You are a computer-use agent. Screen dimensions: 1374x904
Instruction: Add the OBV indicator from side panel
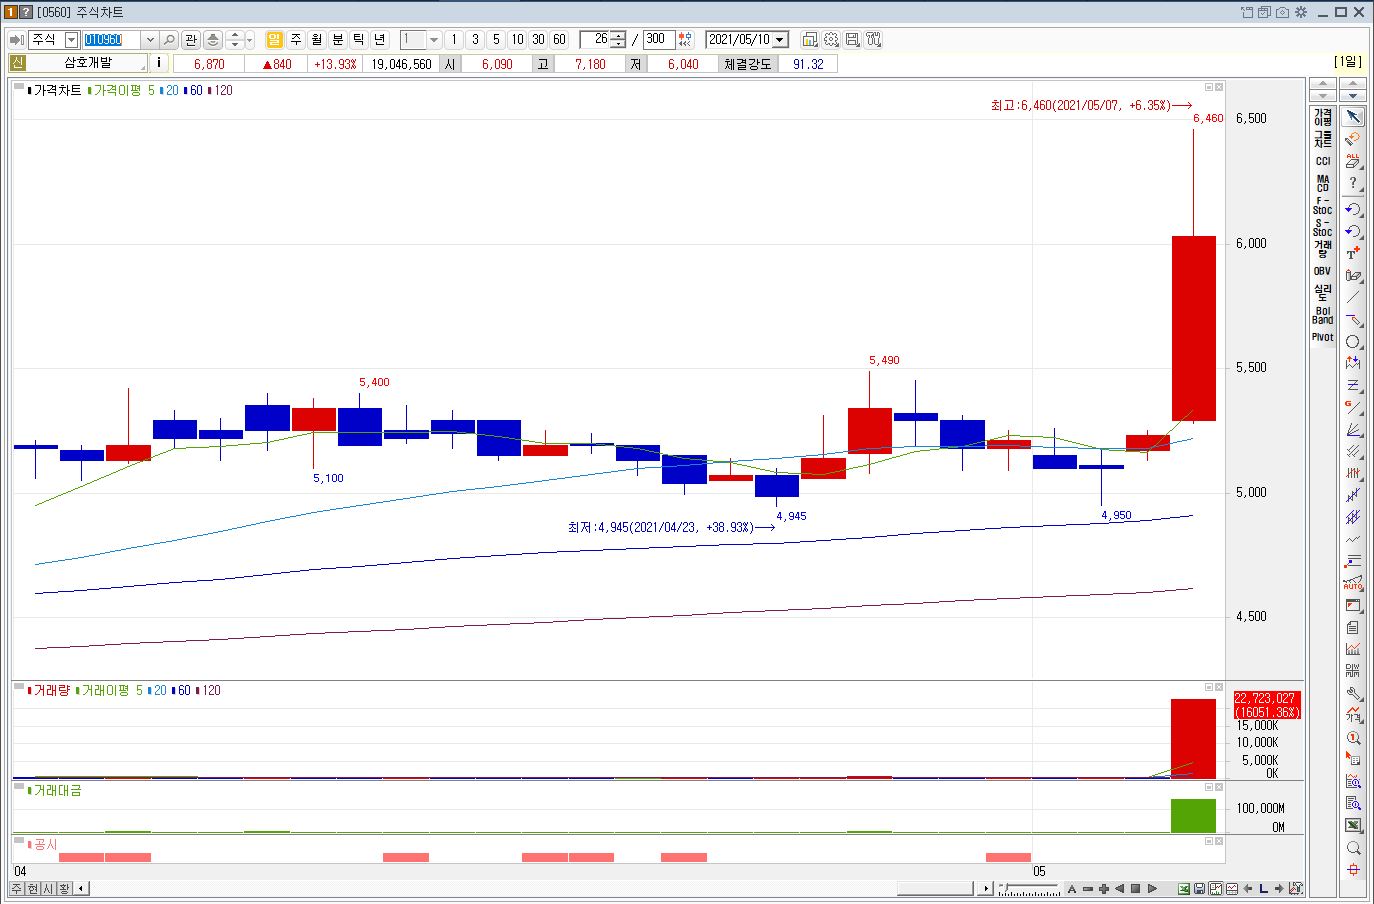[1323, 271]
